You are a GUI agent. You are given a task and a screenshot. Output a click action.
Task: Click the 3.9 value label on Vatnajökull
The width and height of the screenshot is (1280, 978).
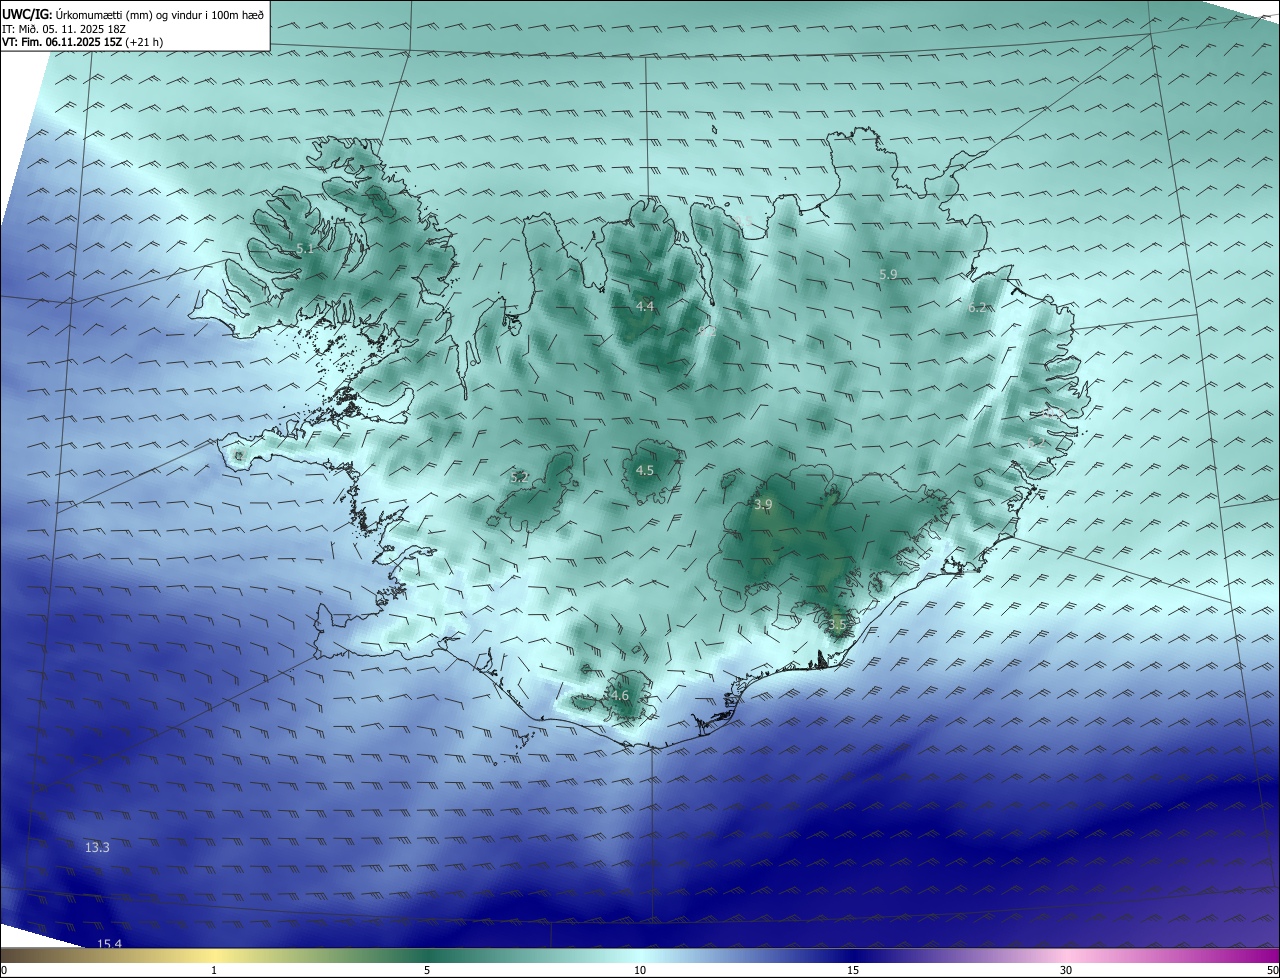763,505
